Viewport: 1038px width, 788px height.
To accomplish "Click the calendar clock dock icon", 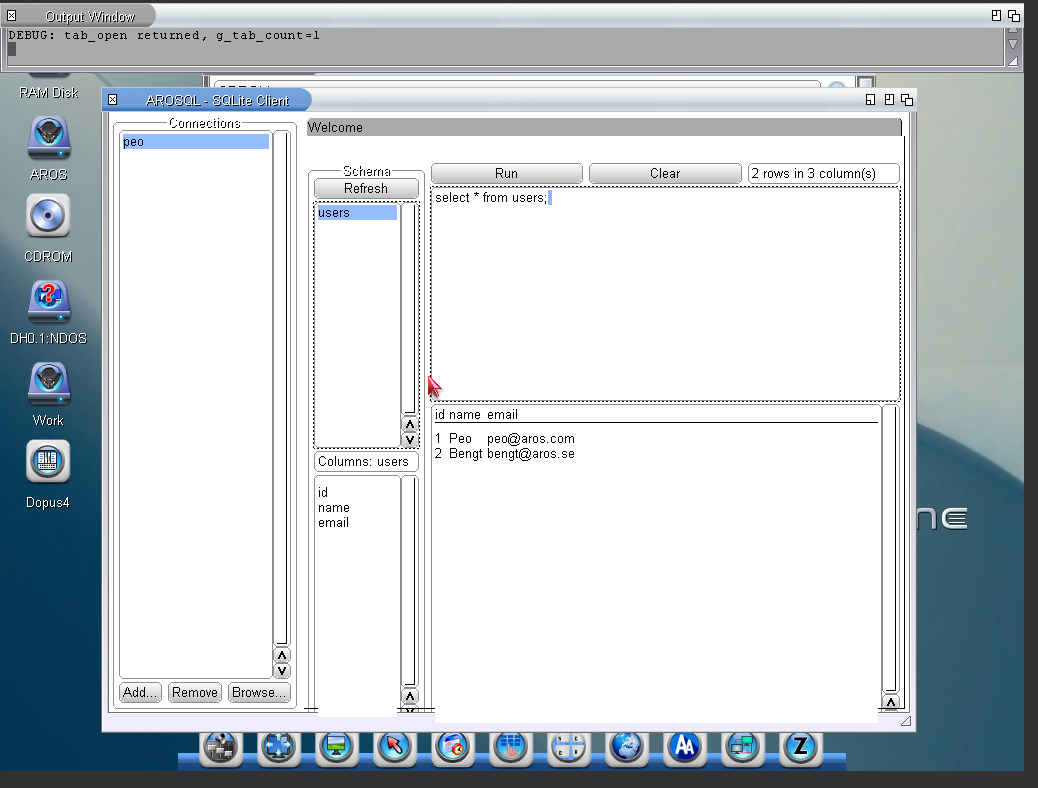I will click(453, 748).
